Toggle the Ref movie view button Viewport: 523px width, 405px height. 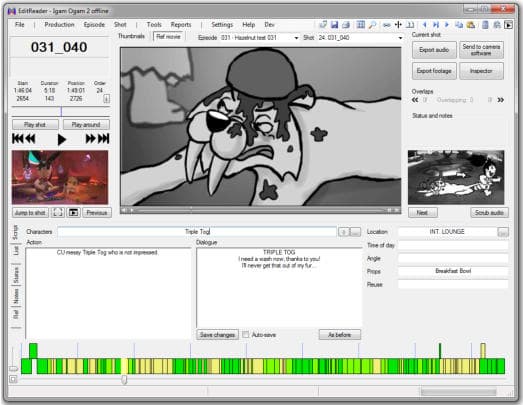(168, 37)
